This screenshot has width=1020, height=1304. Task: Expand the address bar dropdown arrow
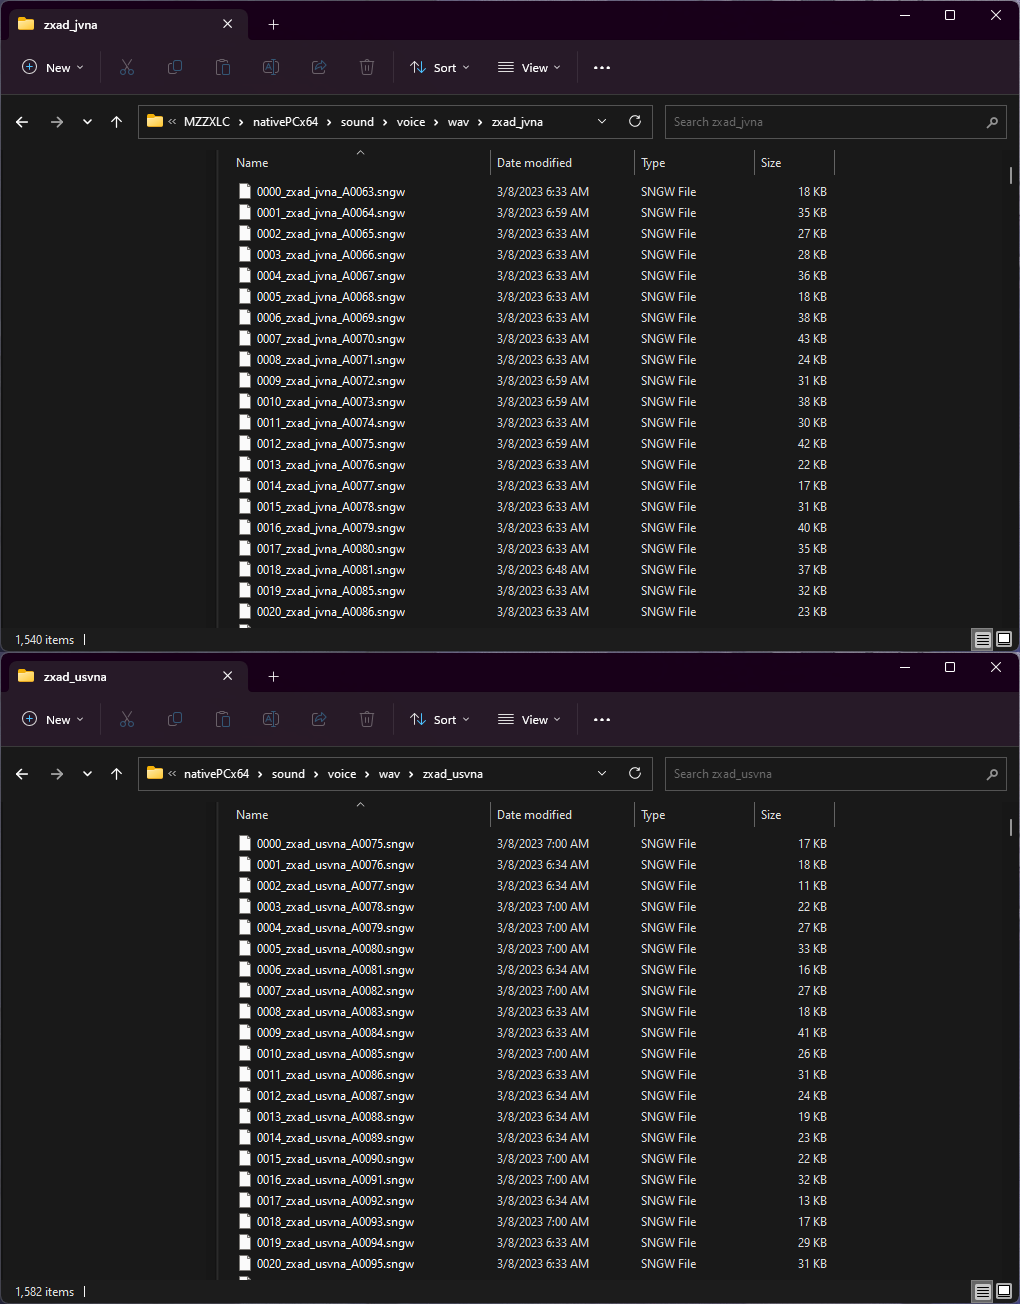[602, 121]
